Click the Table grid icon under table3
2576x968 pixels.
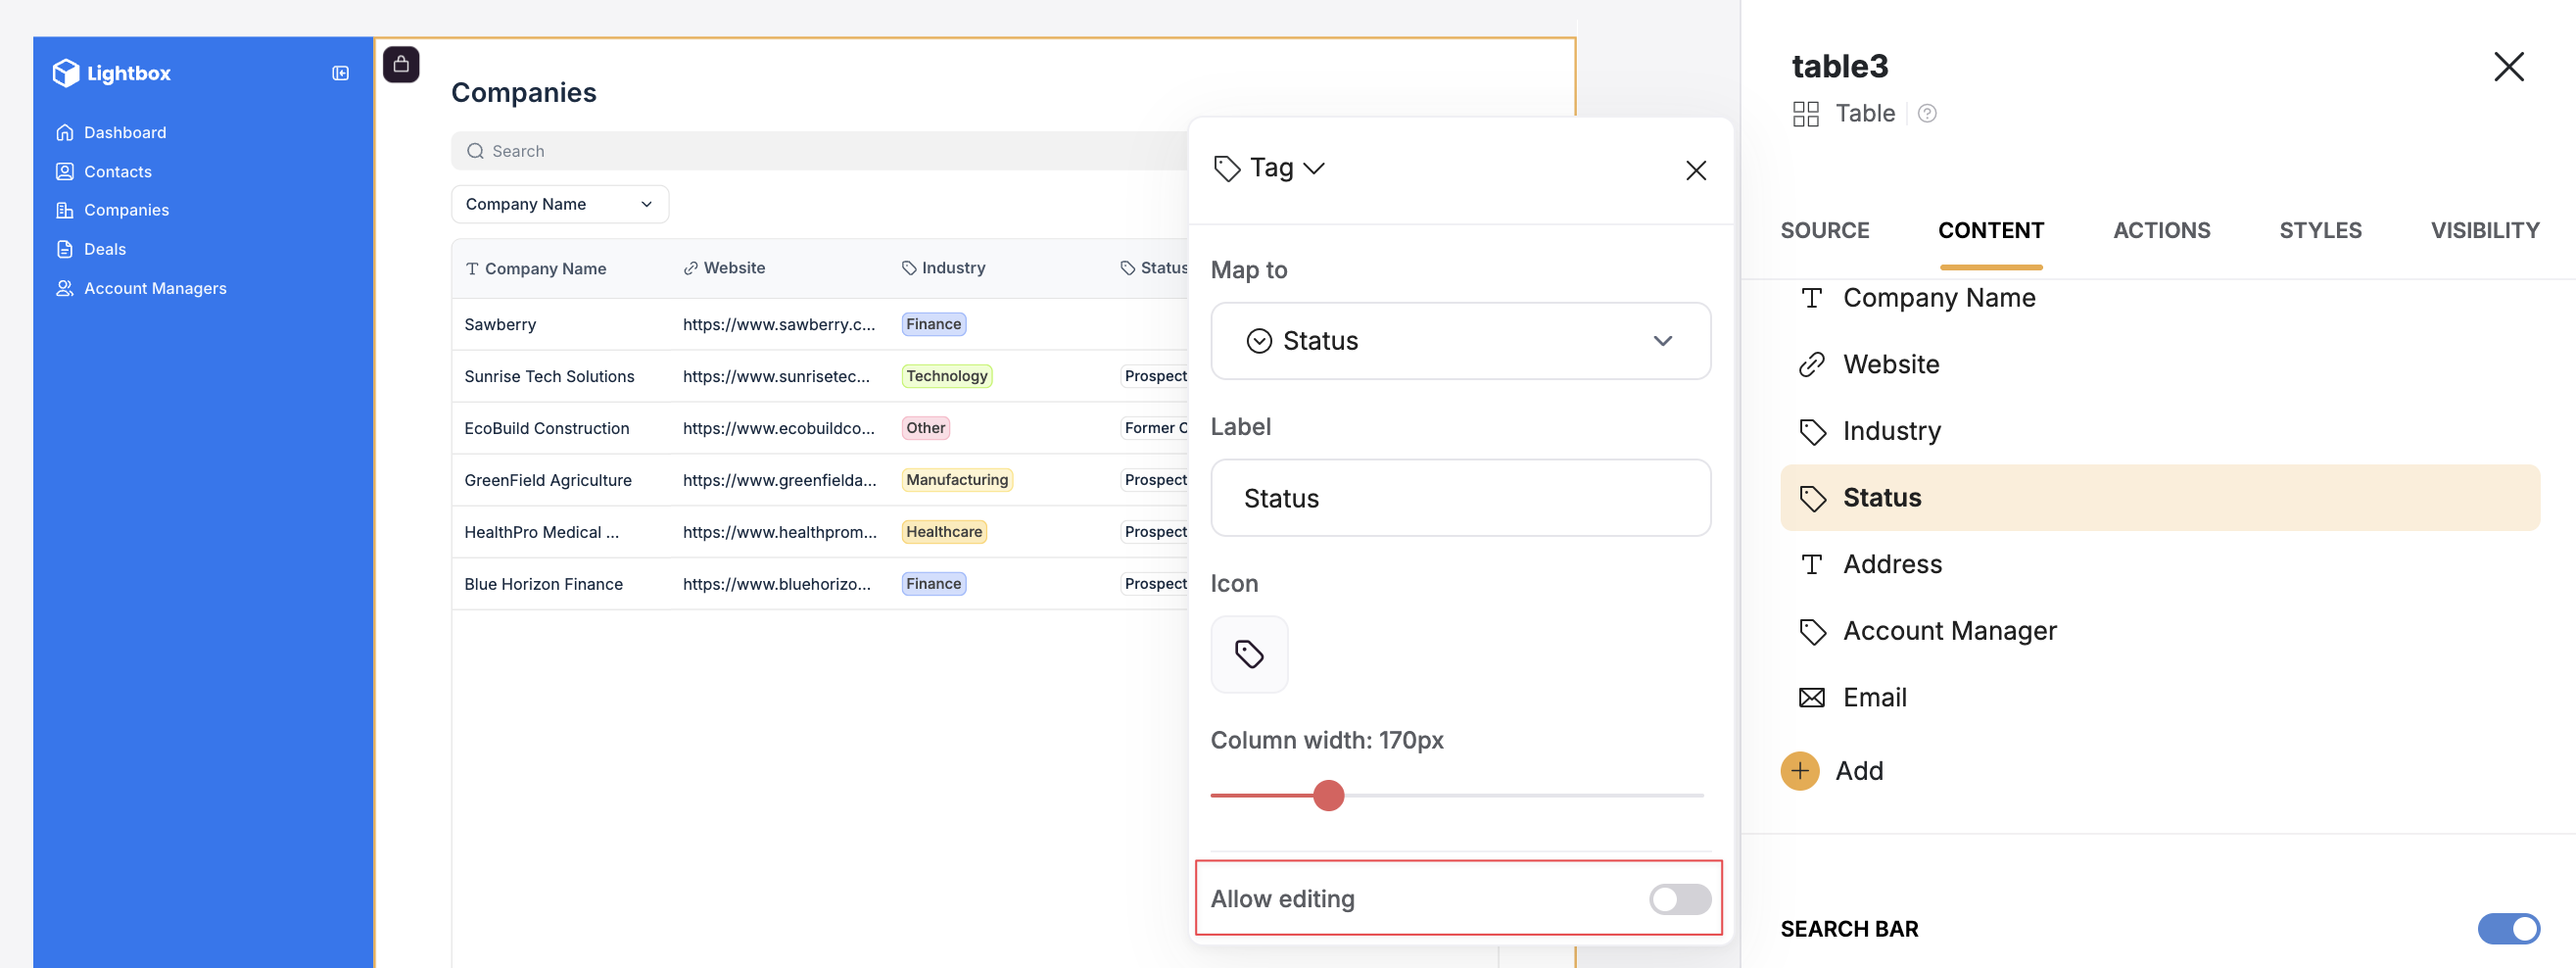tap(1805, 114)
